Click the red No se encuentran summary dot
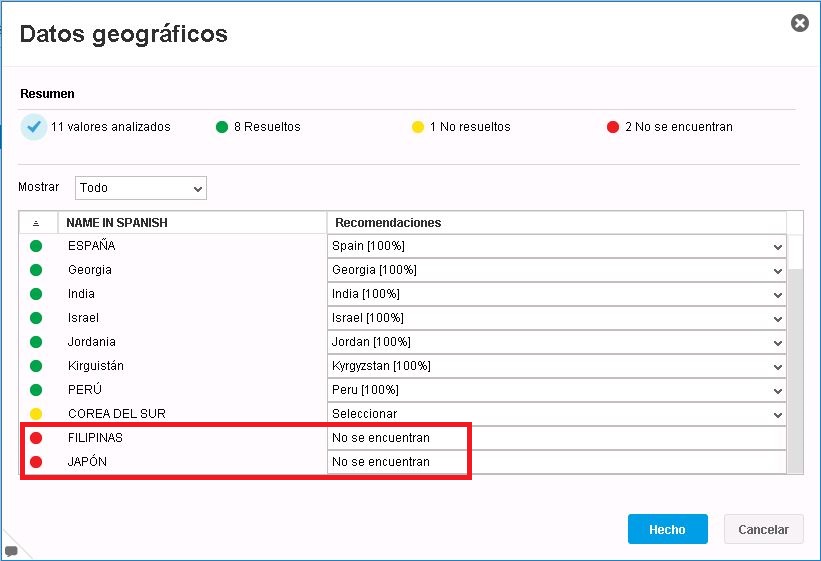This screenshot has width=821, height=561. tap(613, 127)
